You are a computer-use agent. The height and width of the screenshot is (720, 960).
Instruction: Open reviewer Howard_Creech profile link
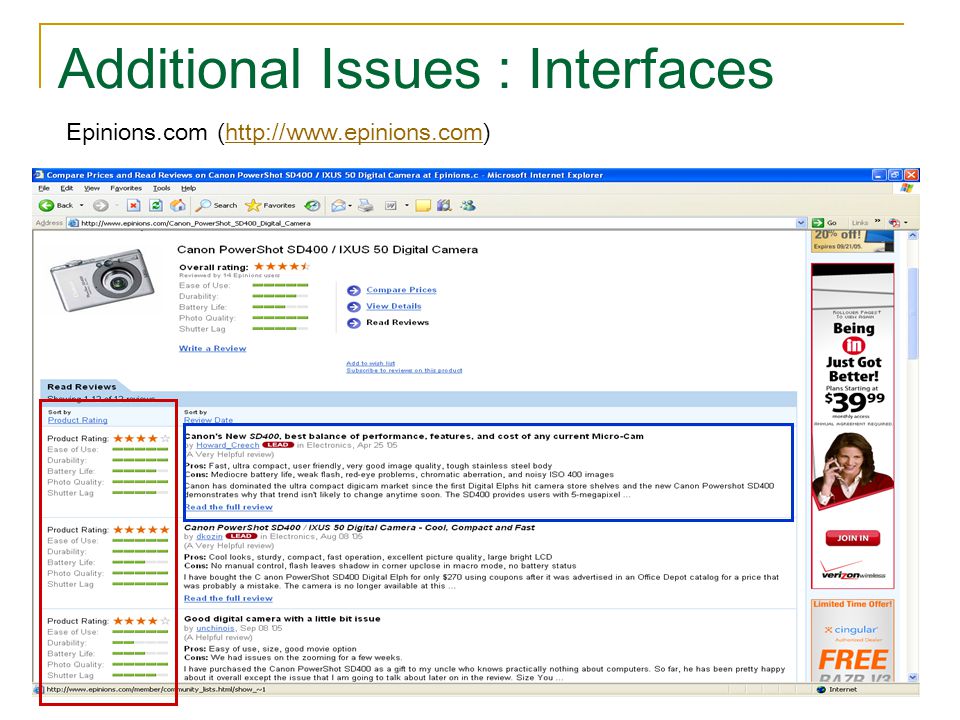[228, 445]
